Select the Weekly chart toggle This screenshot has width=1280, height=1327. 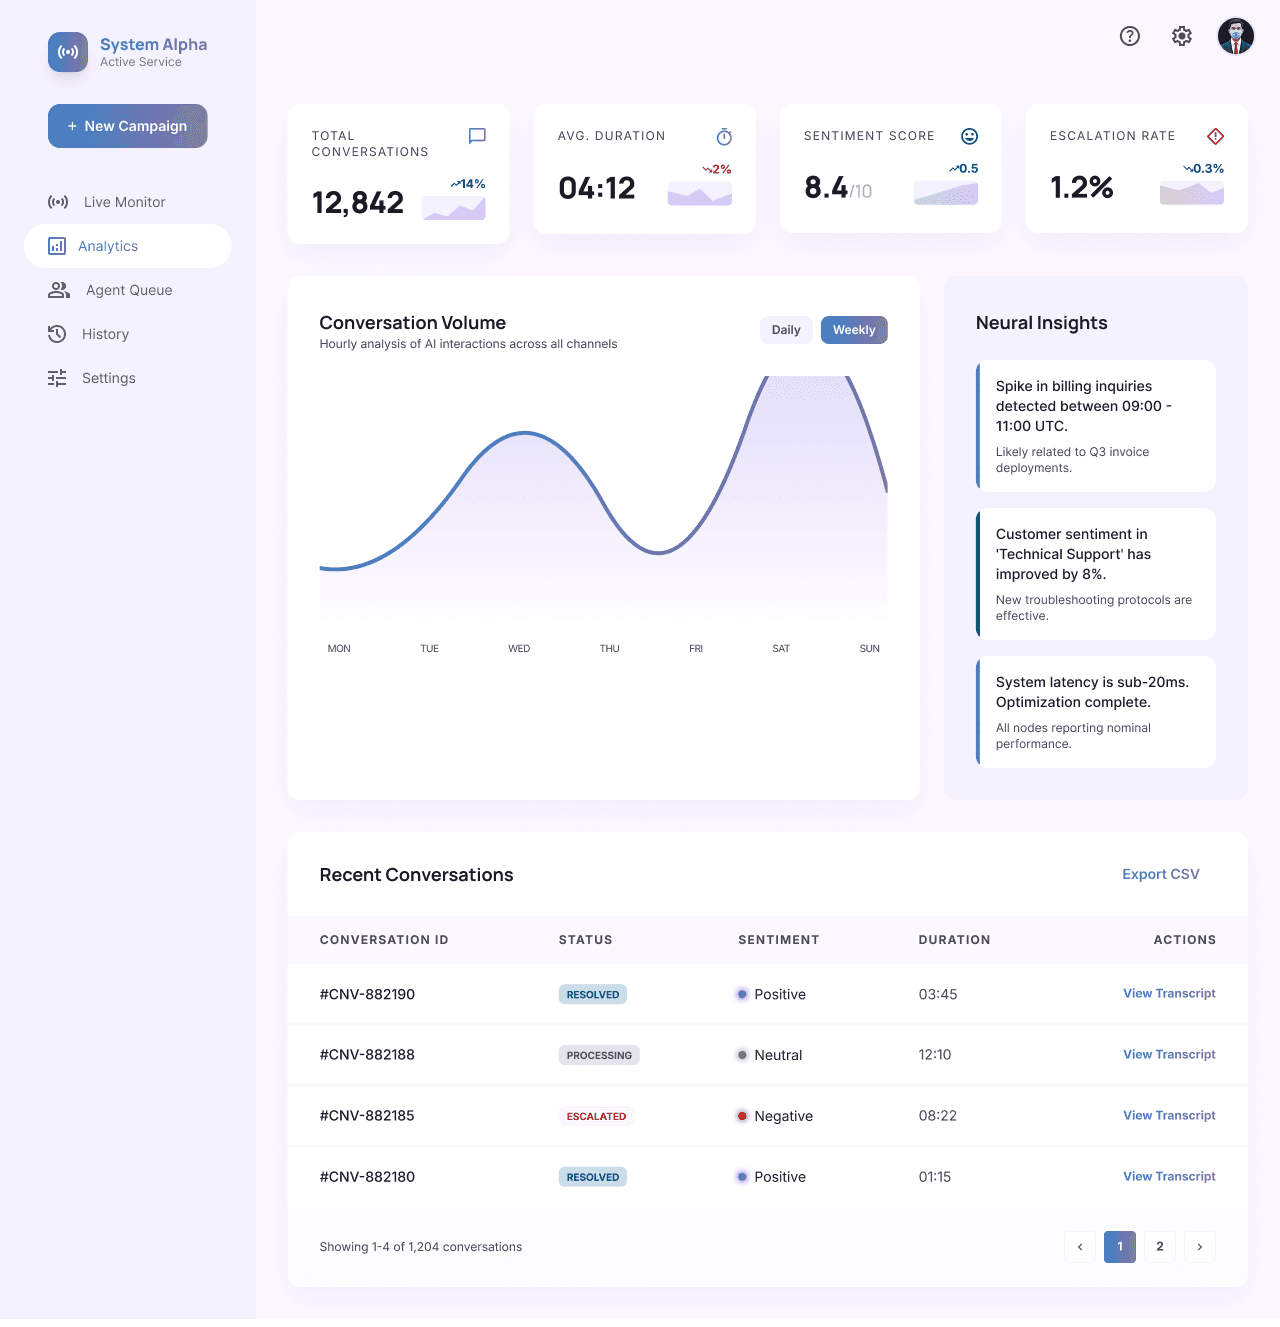pos(854,330)
